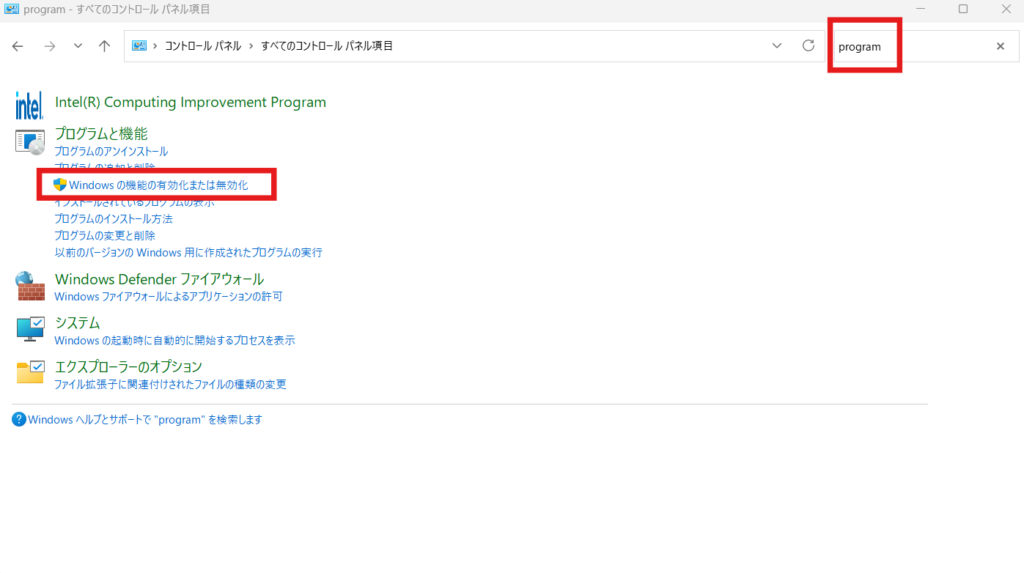1024x573 pixels.
Task: Click the blue help question mark icon
Action: 19,419
